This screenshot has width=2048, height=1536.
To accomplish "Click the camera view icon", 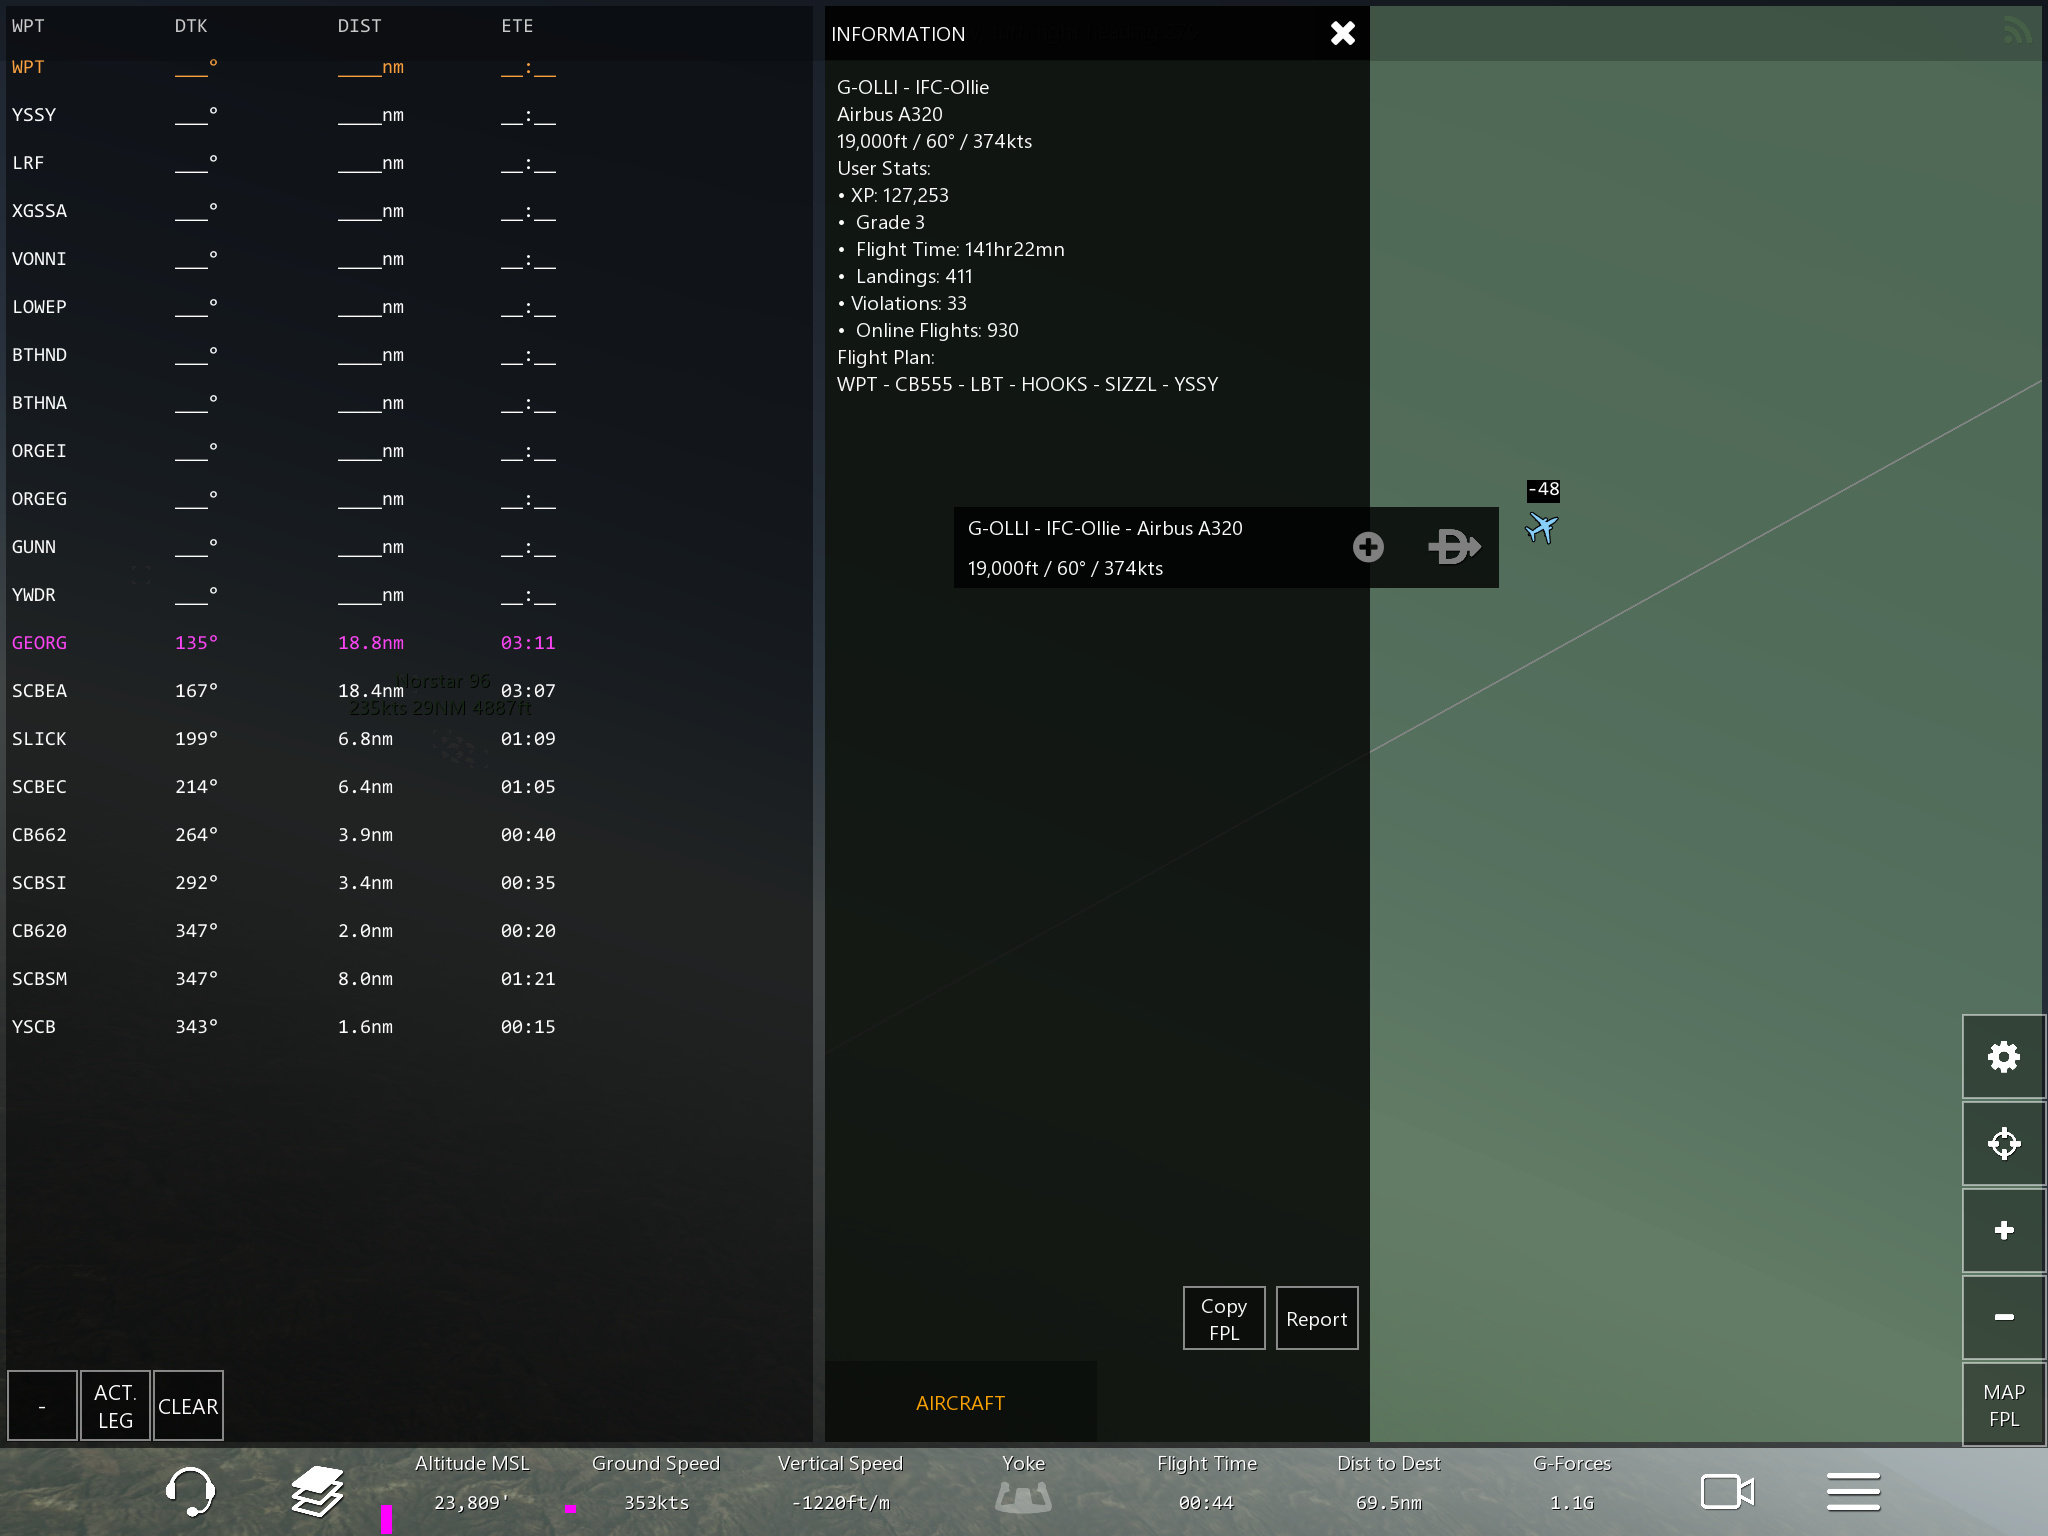I will click(1727, 1491).
